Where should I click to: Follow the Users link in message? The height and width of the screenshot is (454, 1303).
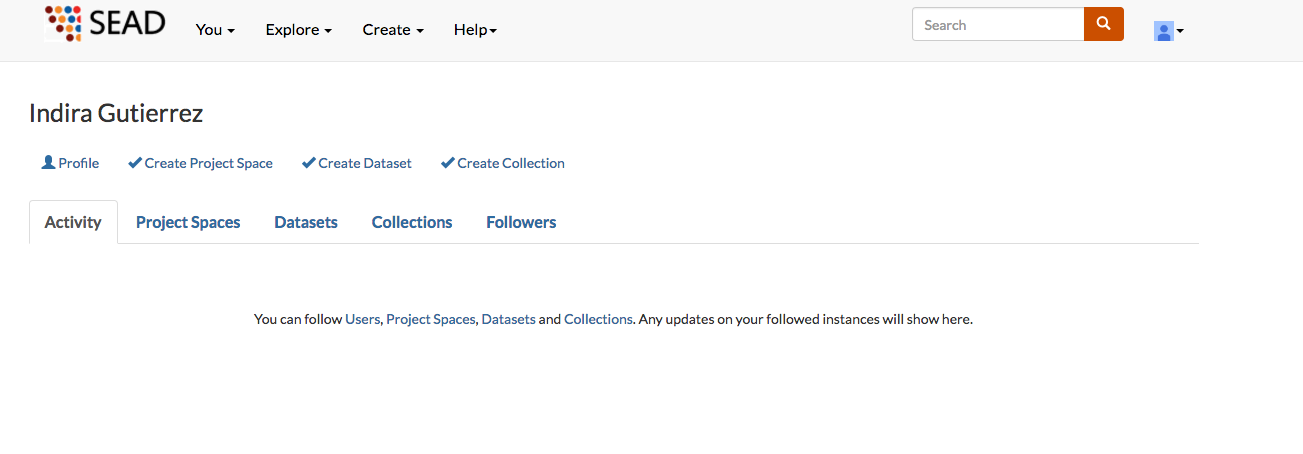point(362,319)
